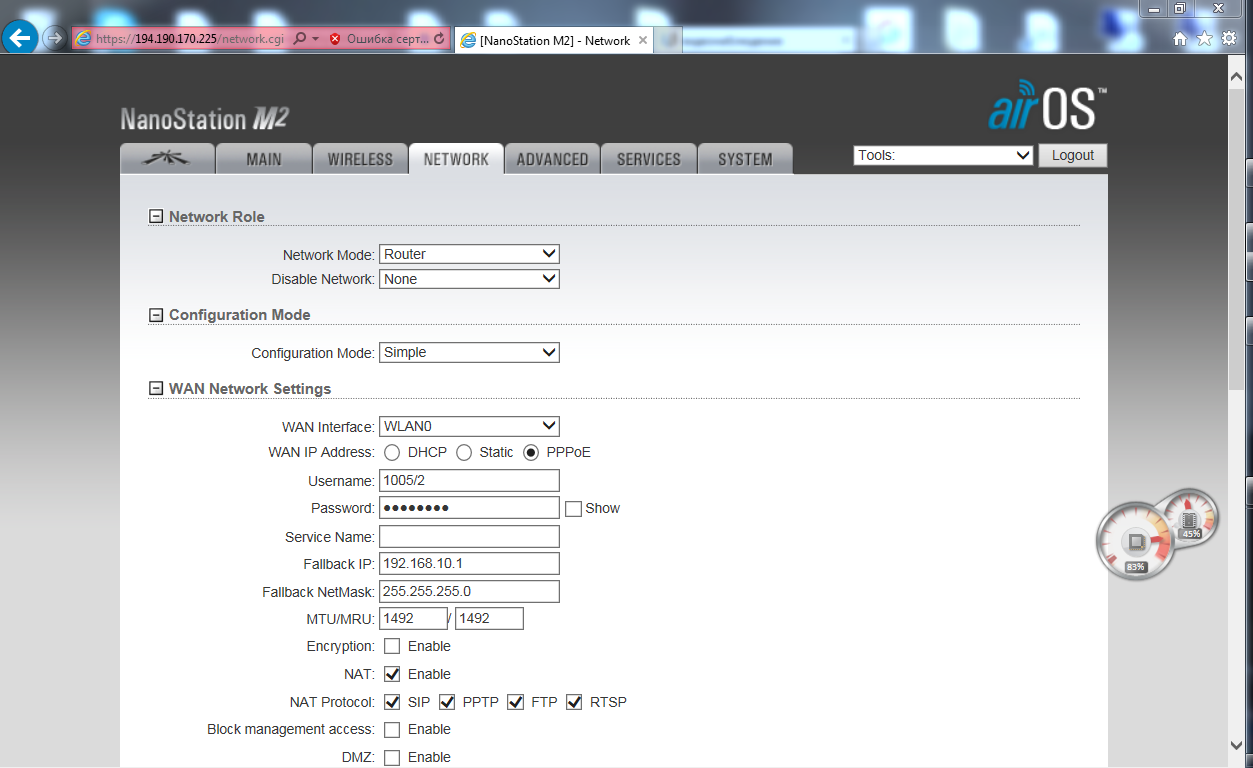Disable the NAT Enable checkbox
Screen dimensions: 1253x768
(392, 674)
